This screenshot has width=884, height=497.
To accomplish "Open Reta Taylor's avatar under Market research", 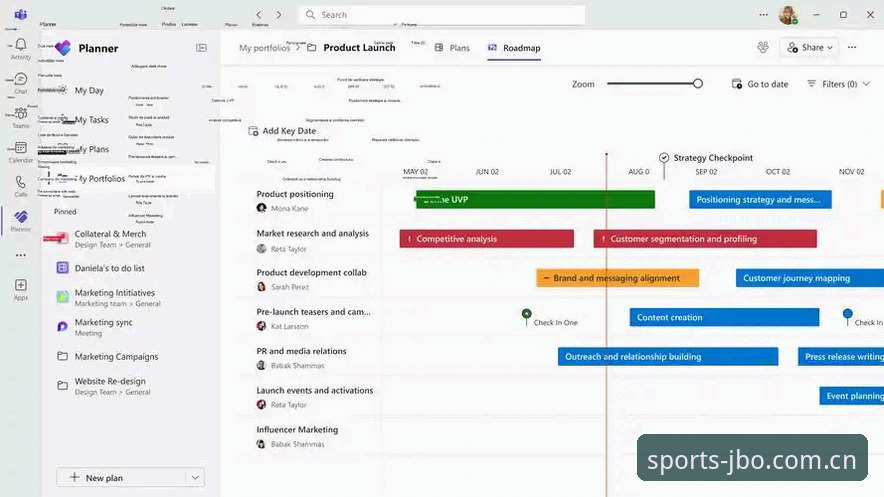I will tap(262, 248).
